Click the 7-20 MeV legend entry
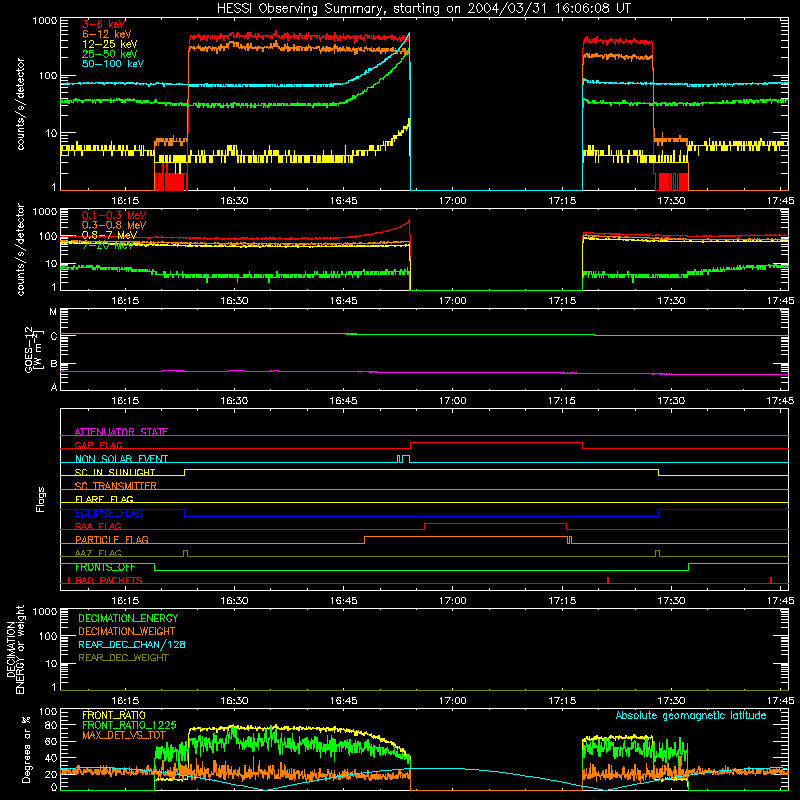Viewport: 800px width, 800px height. point(108,245)
